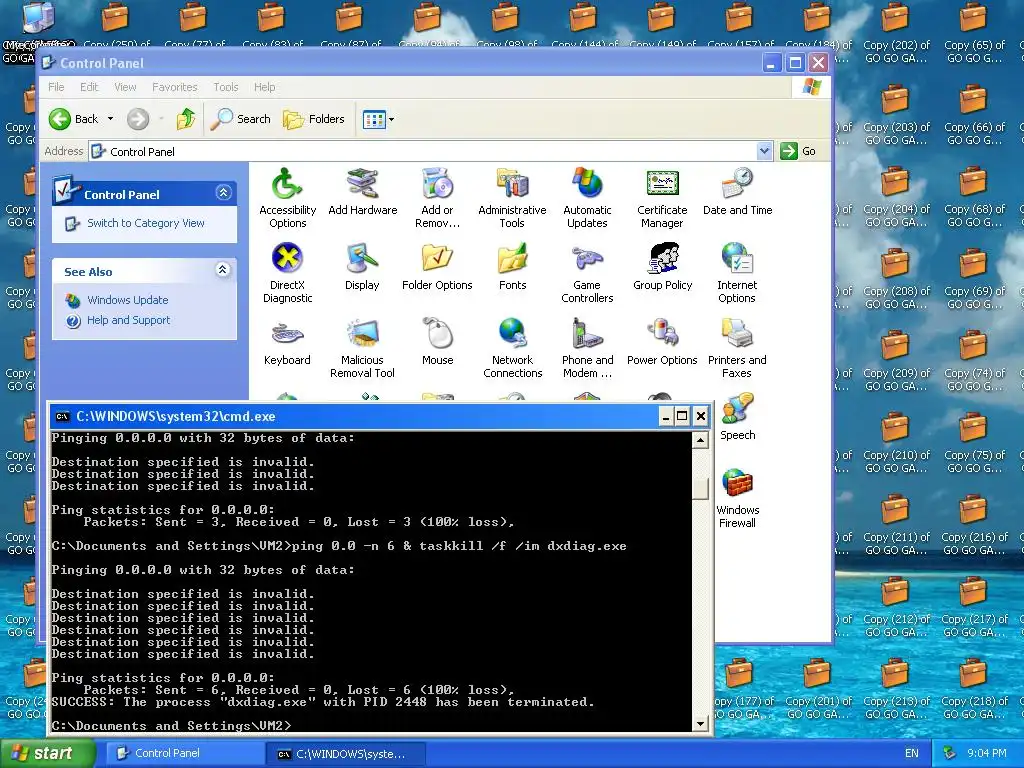Image resolution: width=1024 pixels, height=768 pixels.
Task: Click the Go button beside address bar
Action: [798, 152]
